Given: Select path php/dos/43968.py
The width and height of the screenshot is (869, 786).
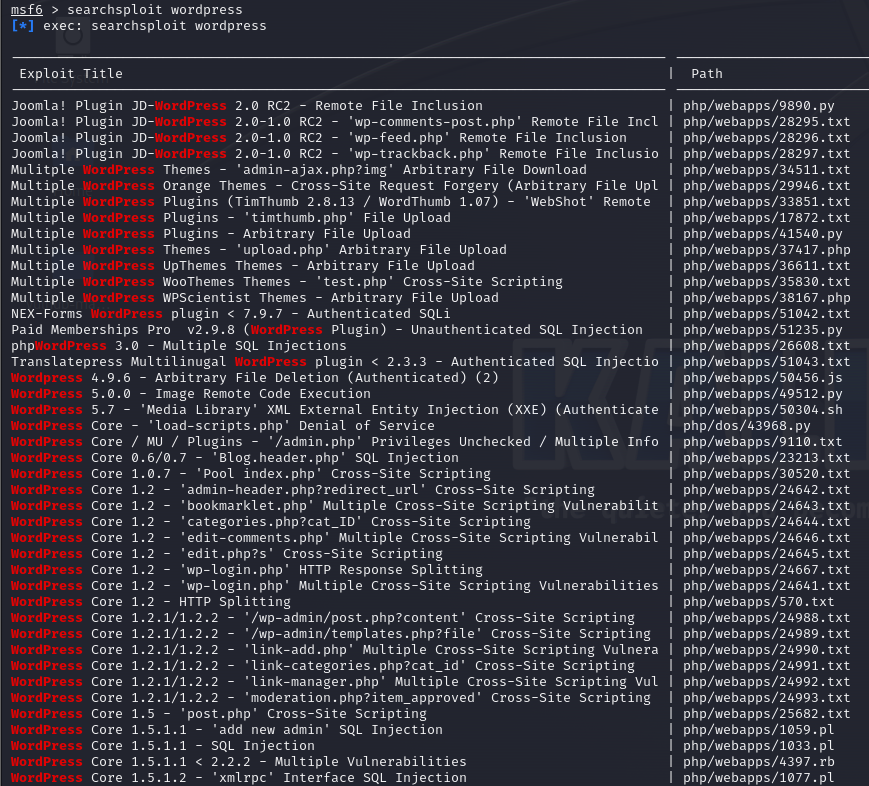Looking at the screenshot, I should click(x=747, y=426).
